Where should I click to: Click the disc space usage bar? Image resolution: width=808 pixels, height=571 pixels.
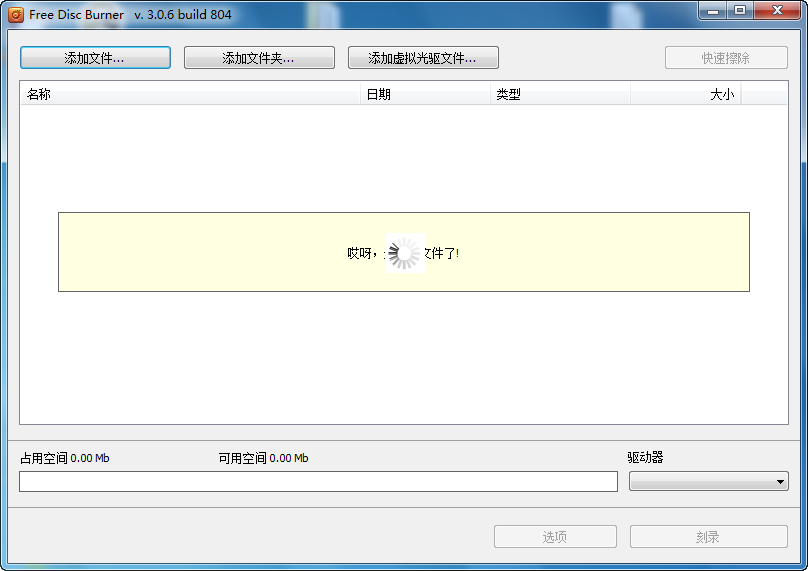point(318,481)
